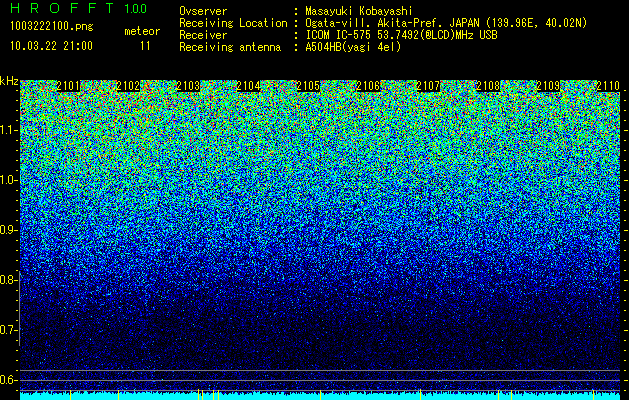Click the 2109 time label

(548, 86)
